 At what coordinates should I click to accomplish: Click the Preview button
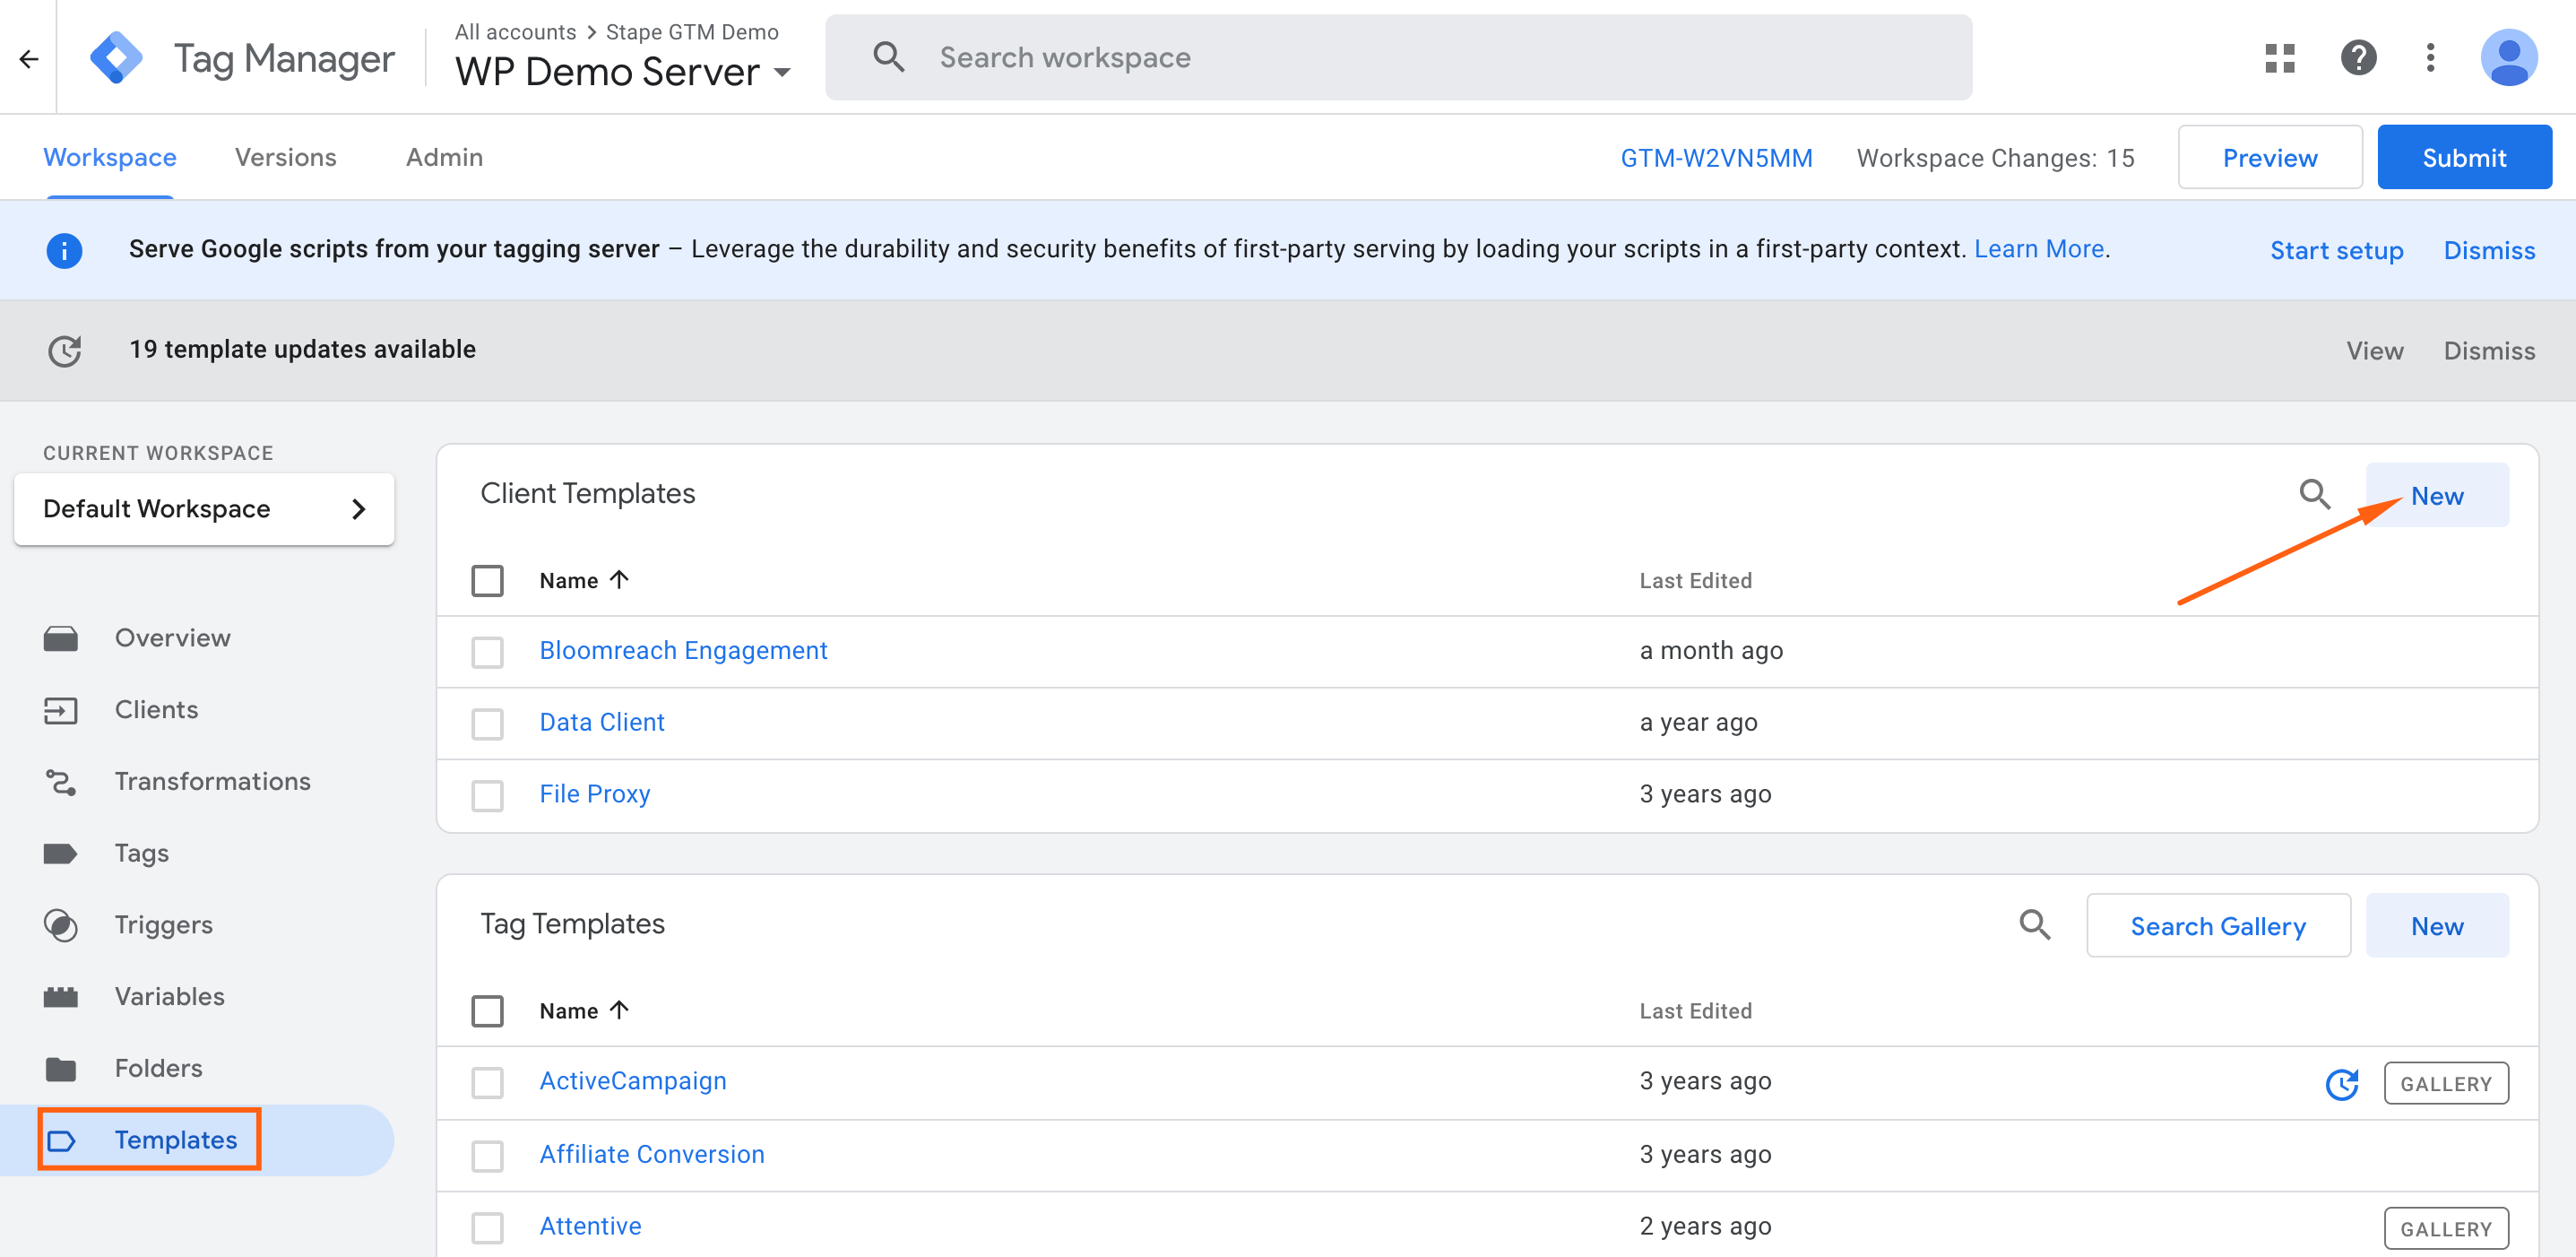pyautogui.click(x=2270, y=158)
